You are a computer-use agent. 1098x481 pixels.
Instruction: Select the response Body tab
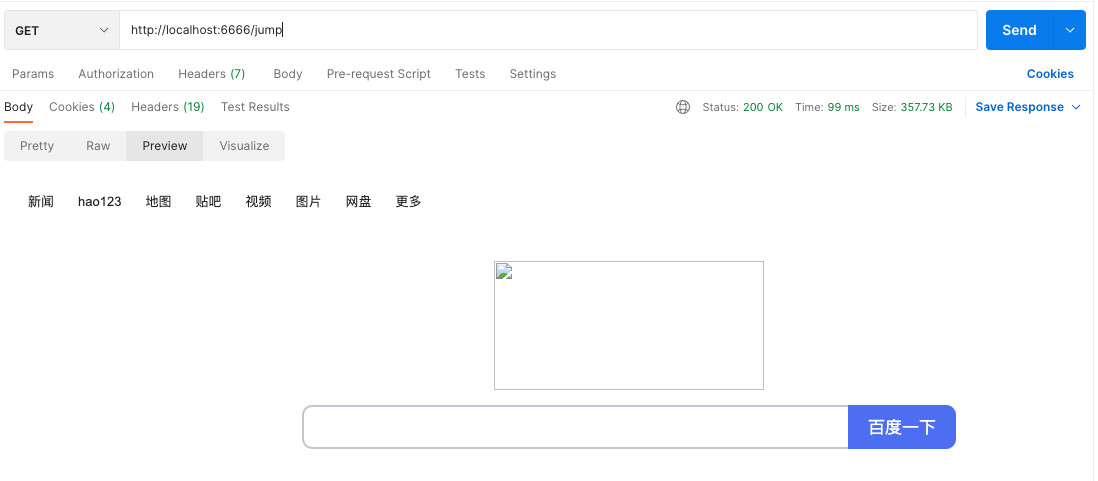[x=18, y=107]
